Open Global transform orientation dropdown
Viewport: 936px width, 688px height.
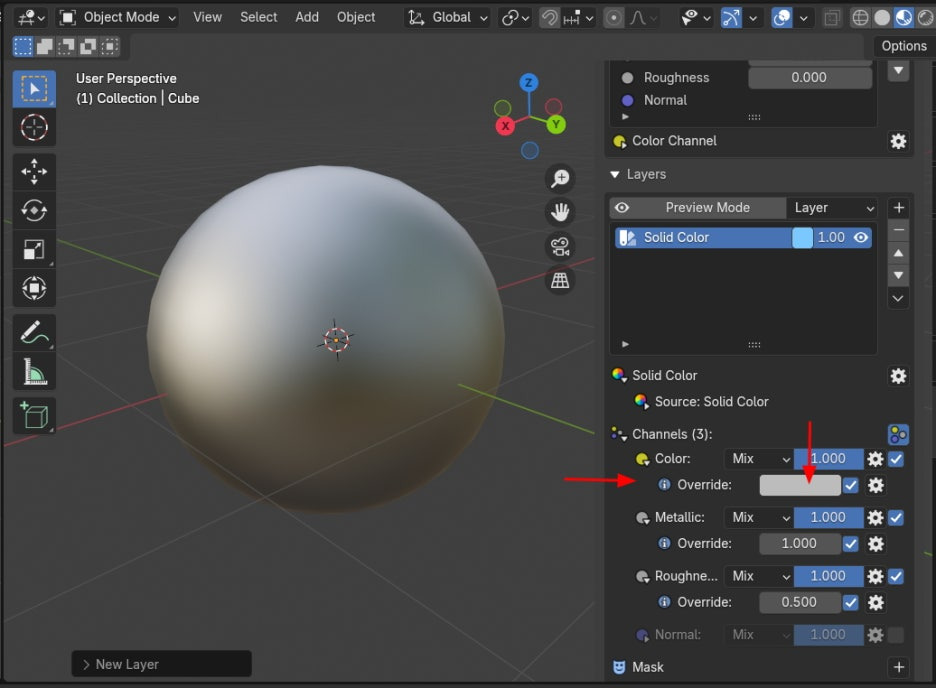[x=447, y=17]
